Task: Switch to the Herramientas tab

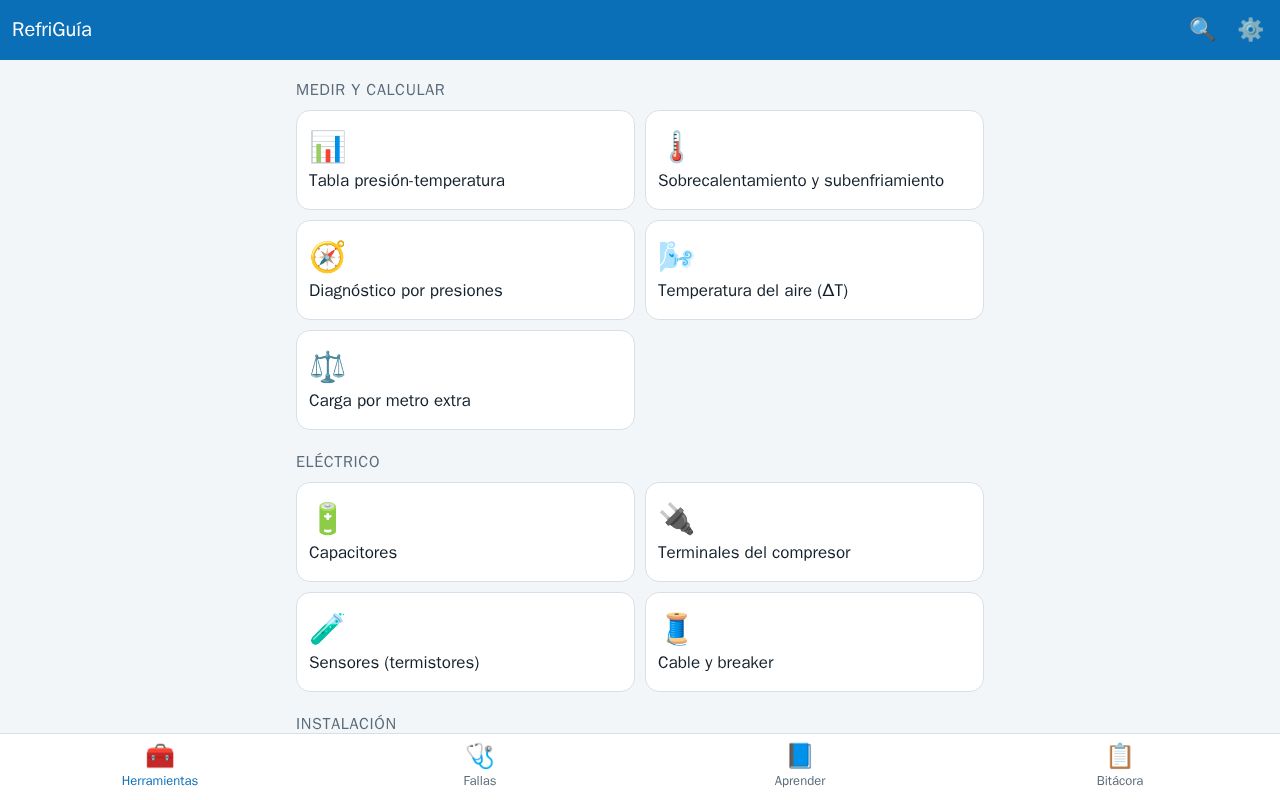Action: tap(160, 767)
